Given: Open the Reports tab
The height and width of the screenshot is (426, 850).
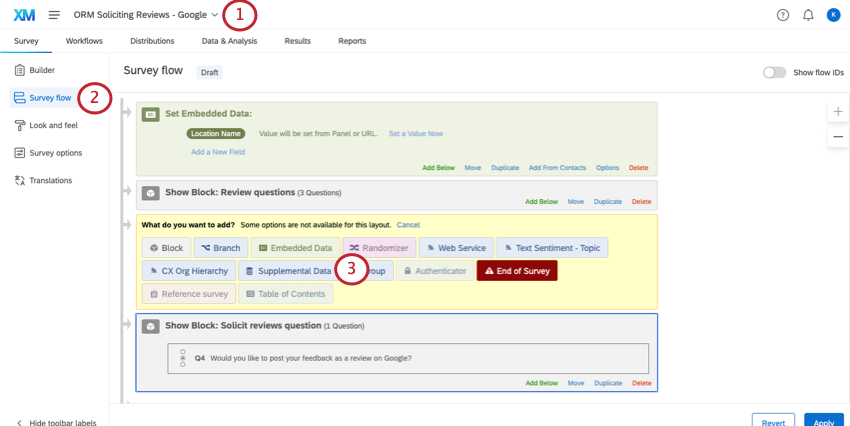Looking at the screenshot, I should pyautogui.click(x=352, y=41).
